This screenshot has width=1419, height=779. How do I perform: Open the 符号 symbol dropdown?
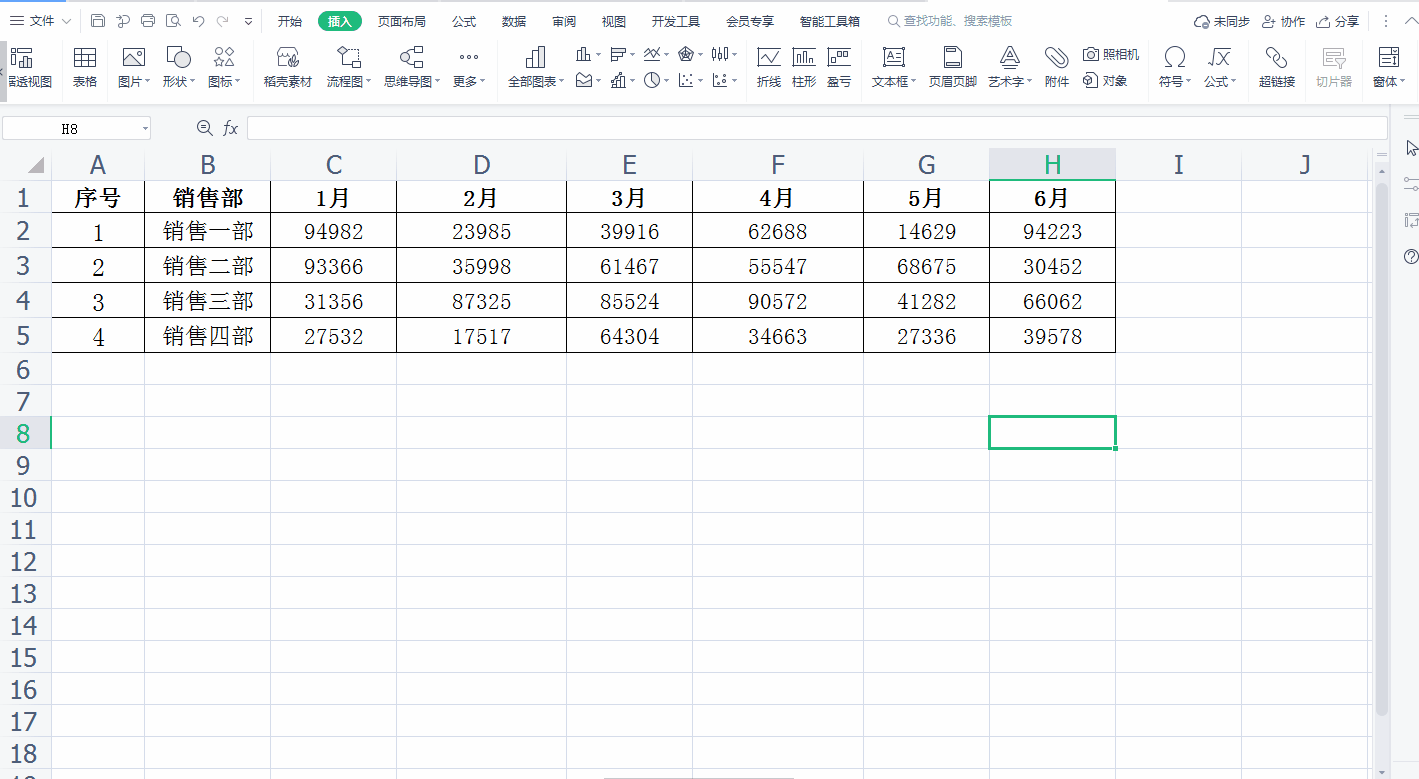coord(1175,68)
